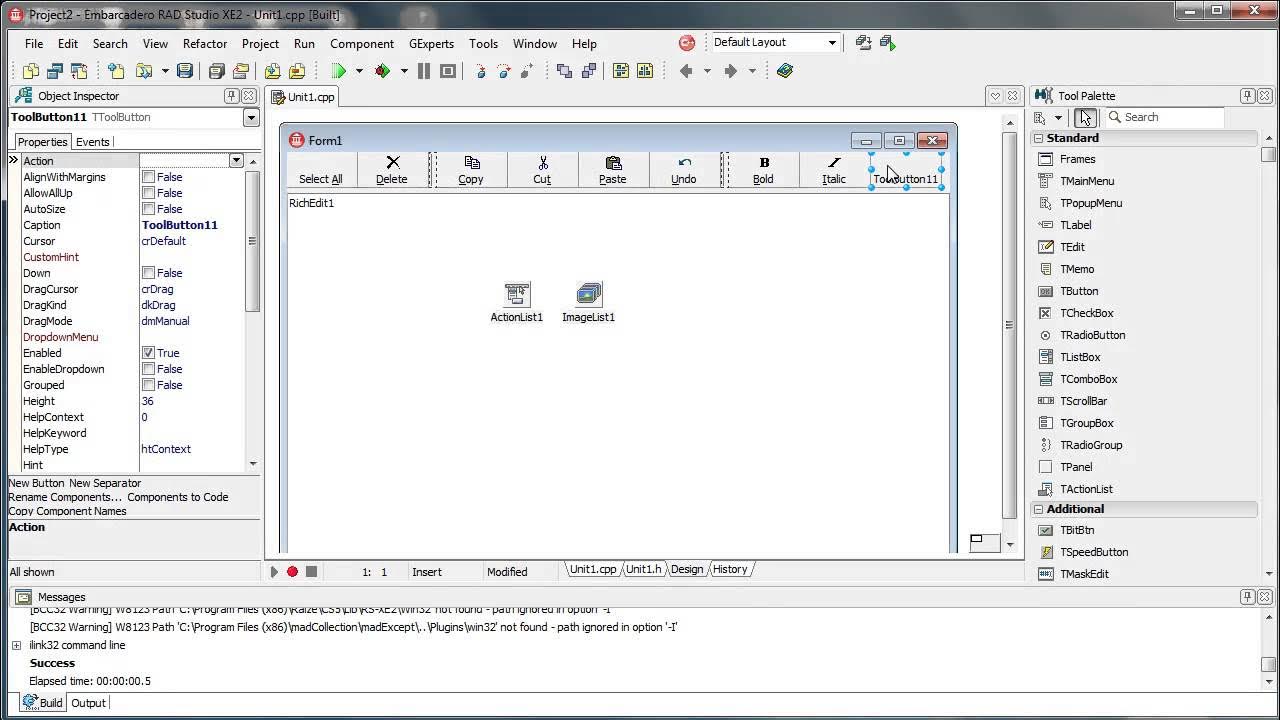This screenshot has width=1280, height=720.
Task: Click Rename Components... link
Action: pyautogui.click(x=65, y=497)
